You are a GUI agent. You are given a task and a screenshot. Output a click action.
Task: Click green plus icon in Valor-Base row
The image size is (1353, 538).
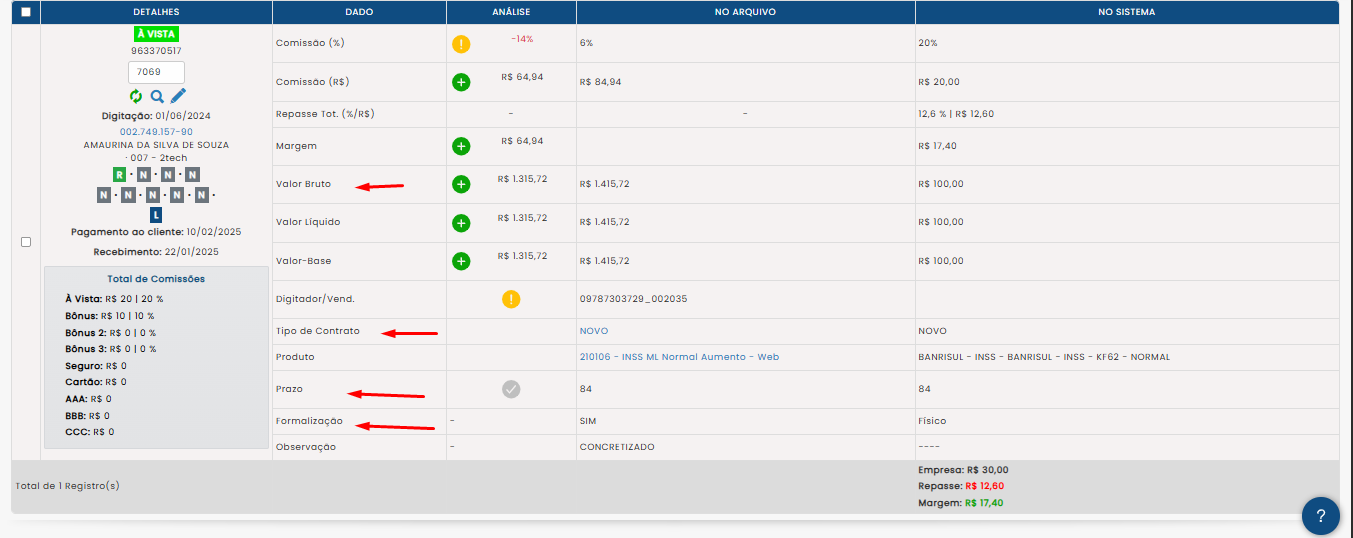461,261
